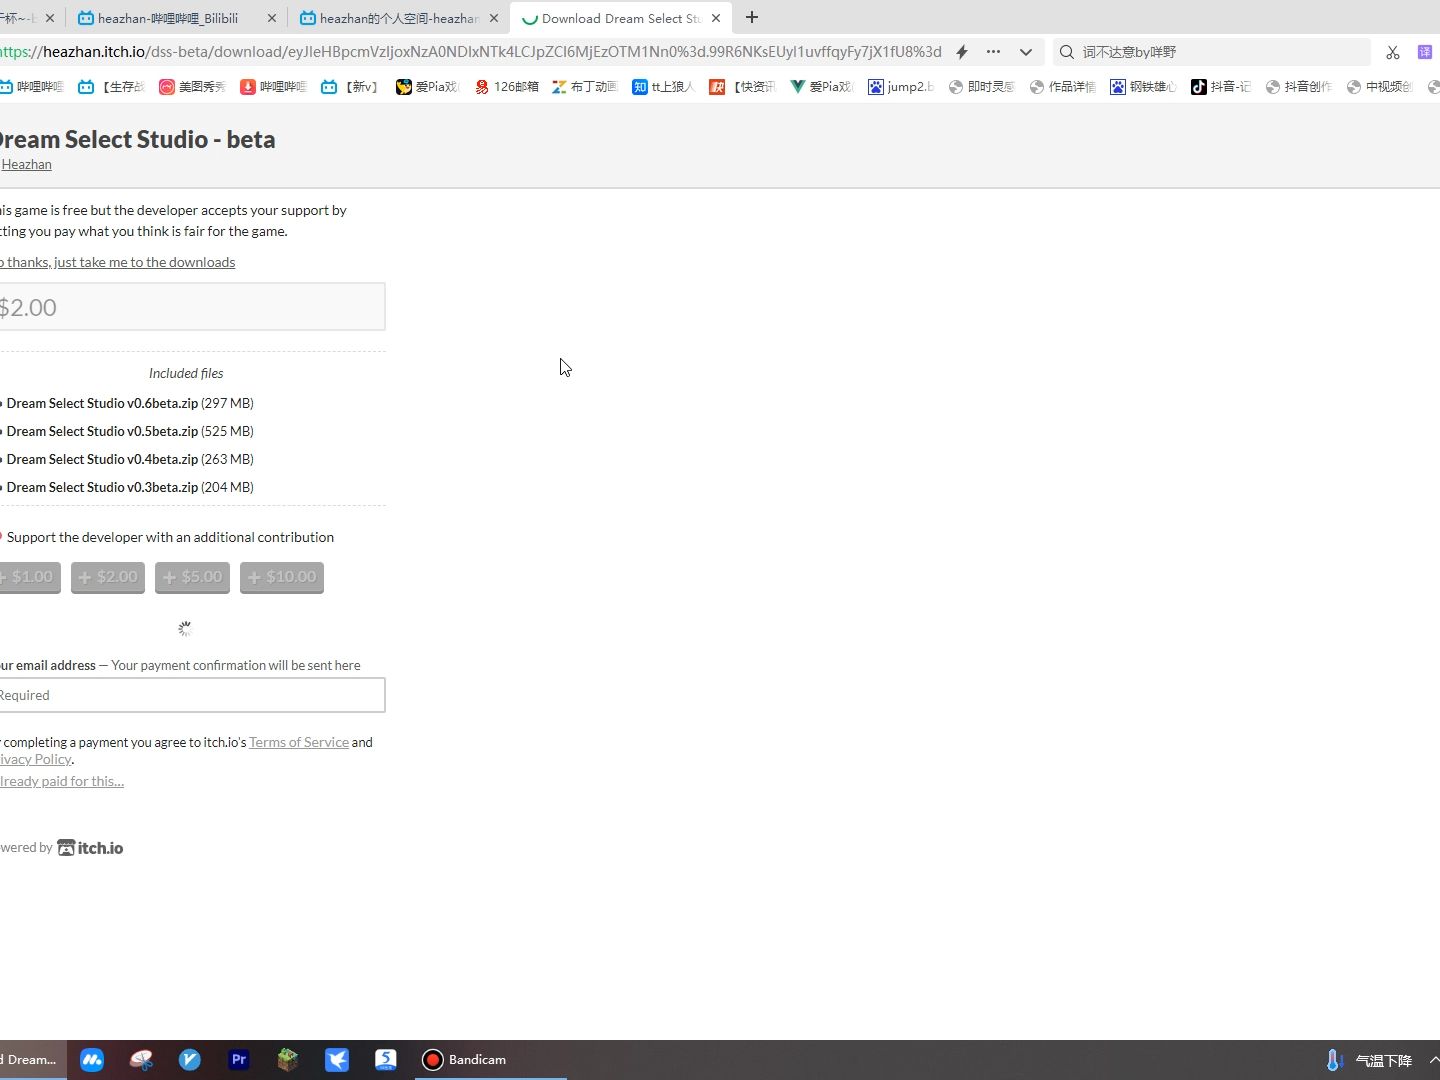1440x1080 pixels.
Task: Open the 中视频创 bookmark
Action: tap(1379, 87)
